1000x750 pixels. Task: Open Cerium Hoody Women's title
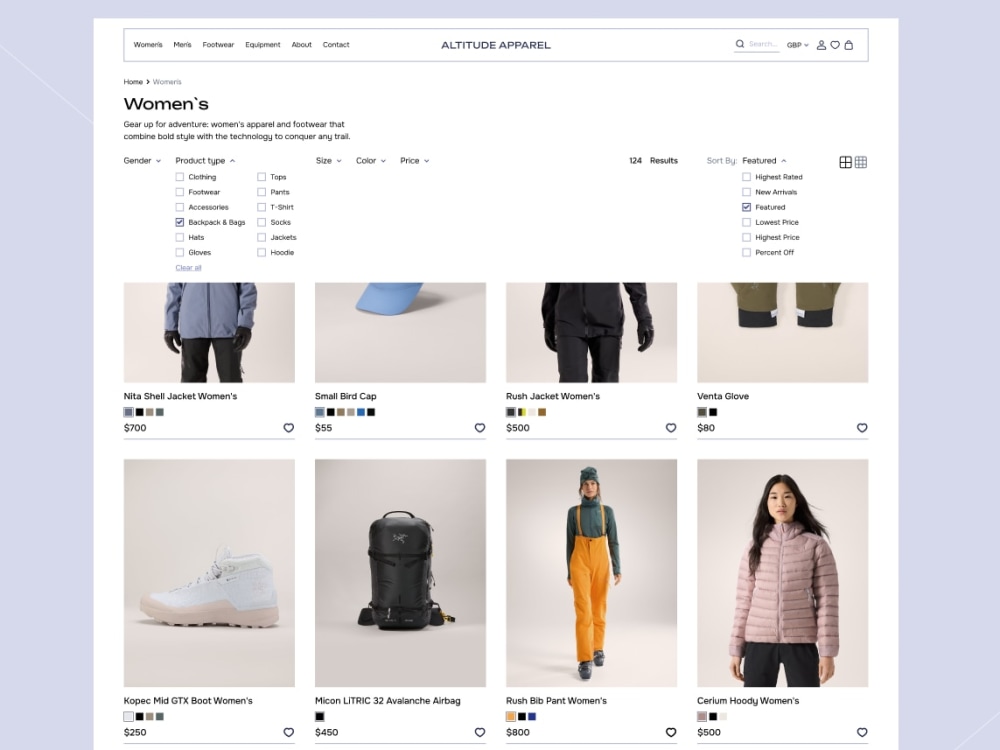click(748, 700)
